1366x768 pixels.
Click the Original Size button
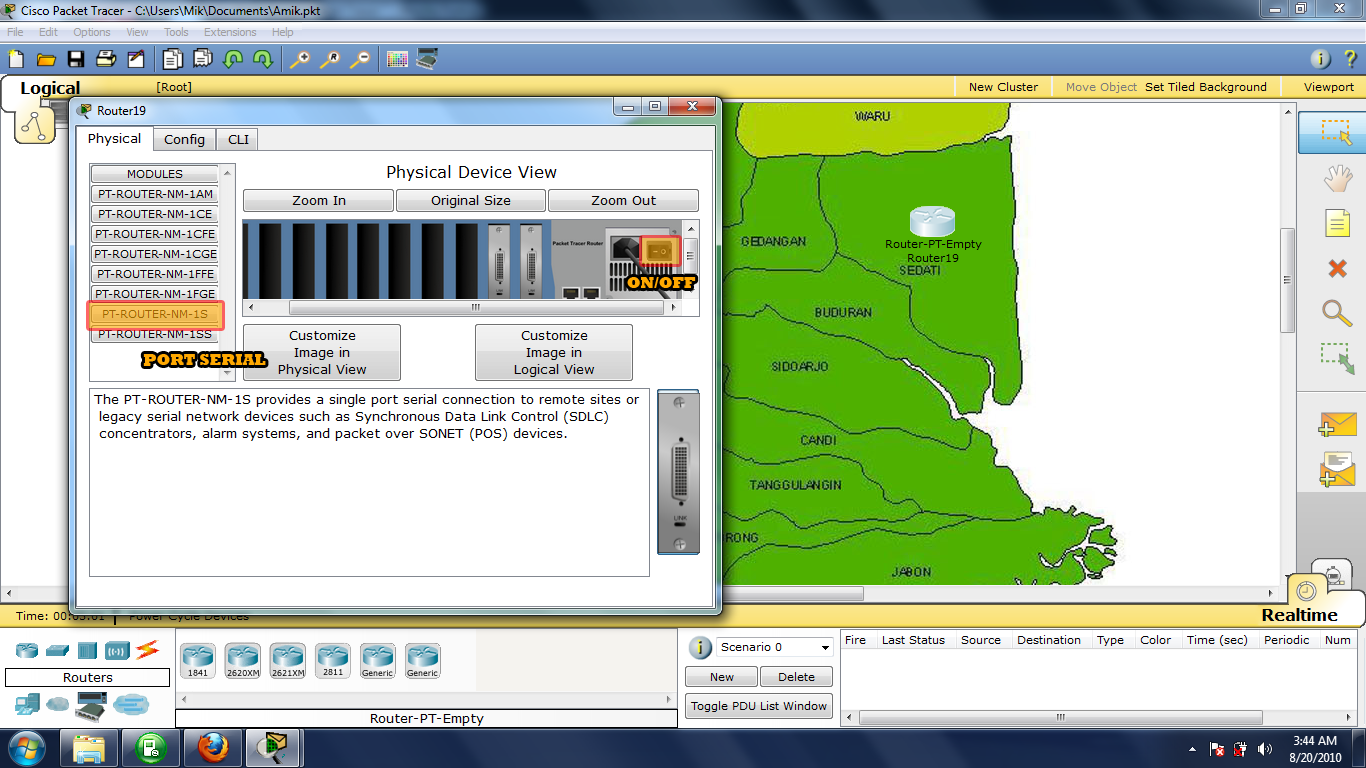point(471,200)
